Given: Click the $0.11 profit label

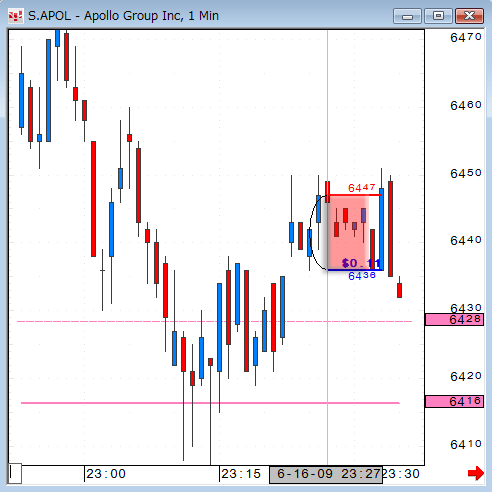Looking at the screenshot, I should pyautogui.click(x=361, y=263).
